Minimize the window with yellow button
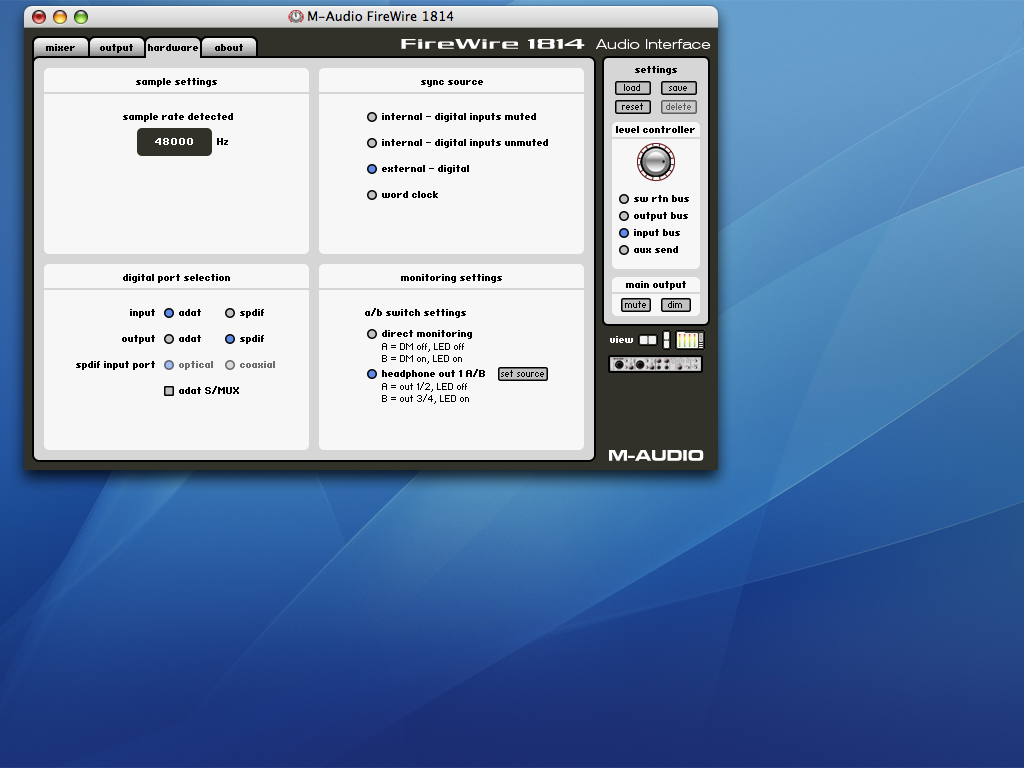The image size is (1024, 768). pos(60,17)
